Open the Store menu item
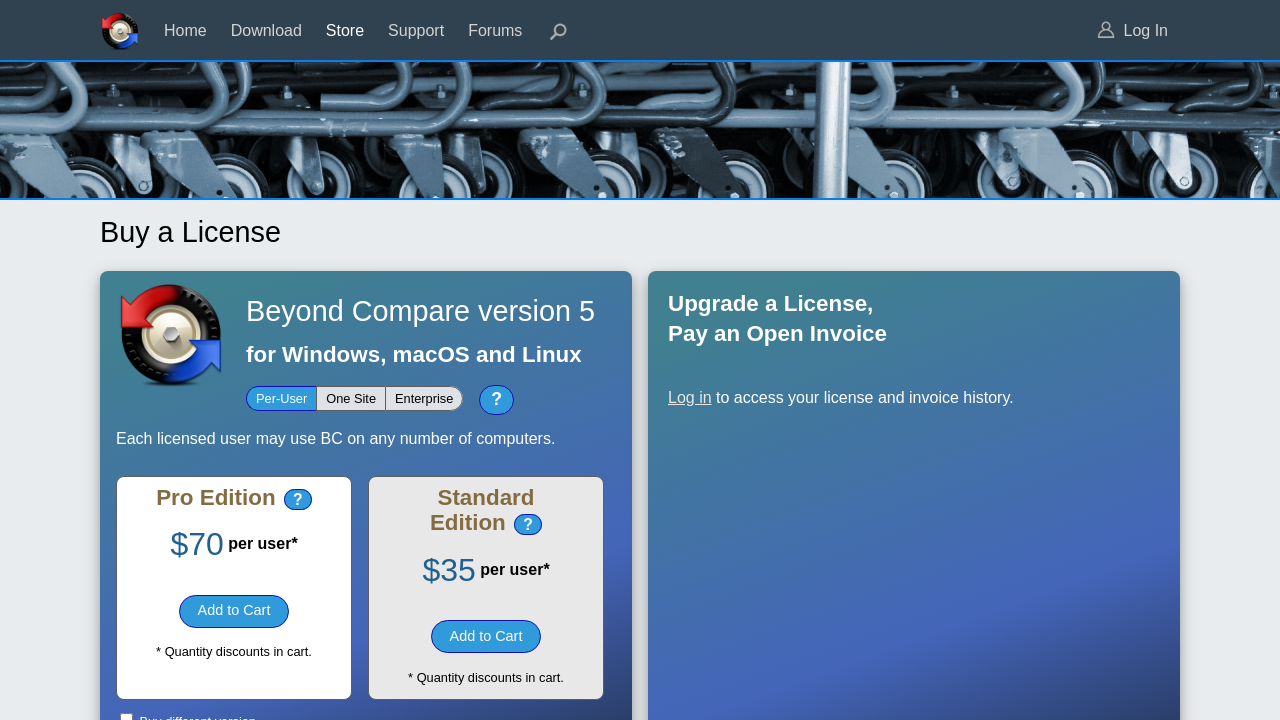The width and height of the screenshot is (1280, 720). tap(345, 31)
